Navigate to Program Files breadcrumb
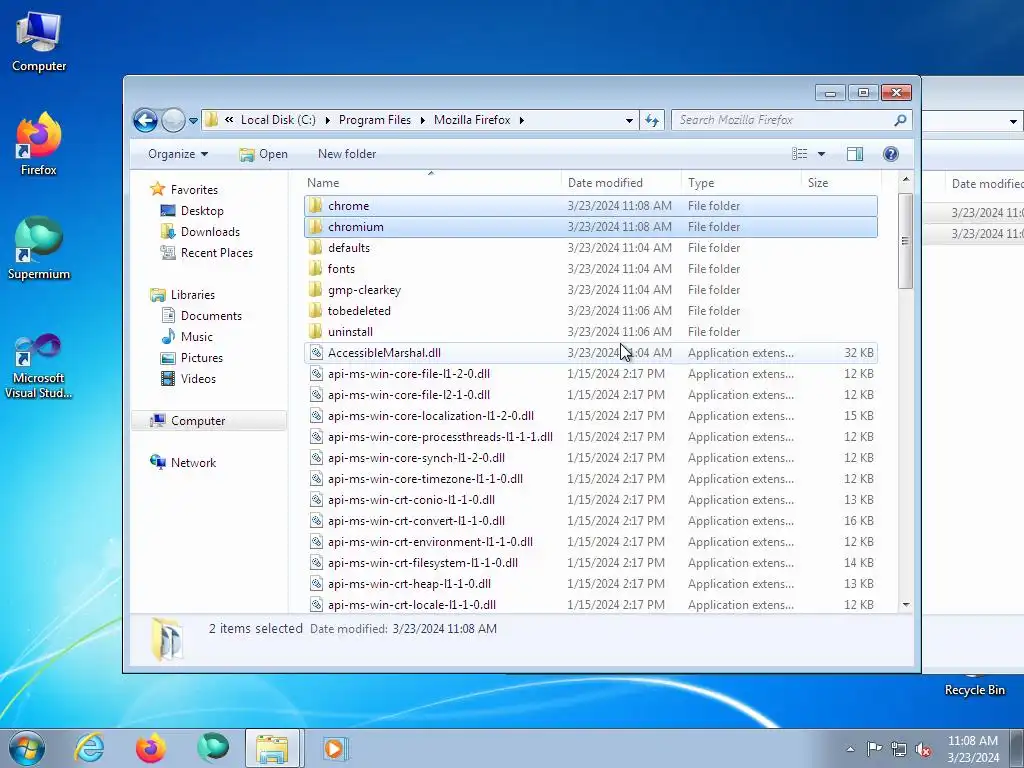 tap(374, 120)
